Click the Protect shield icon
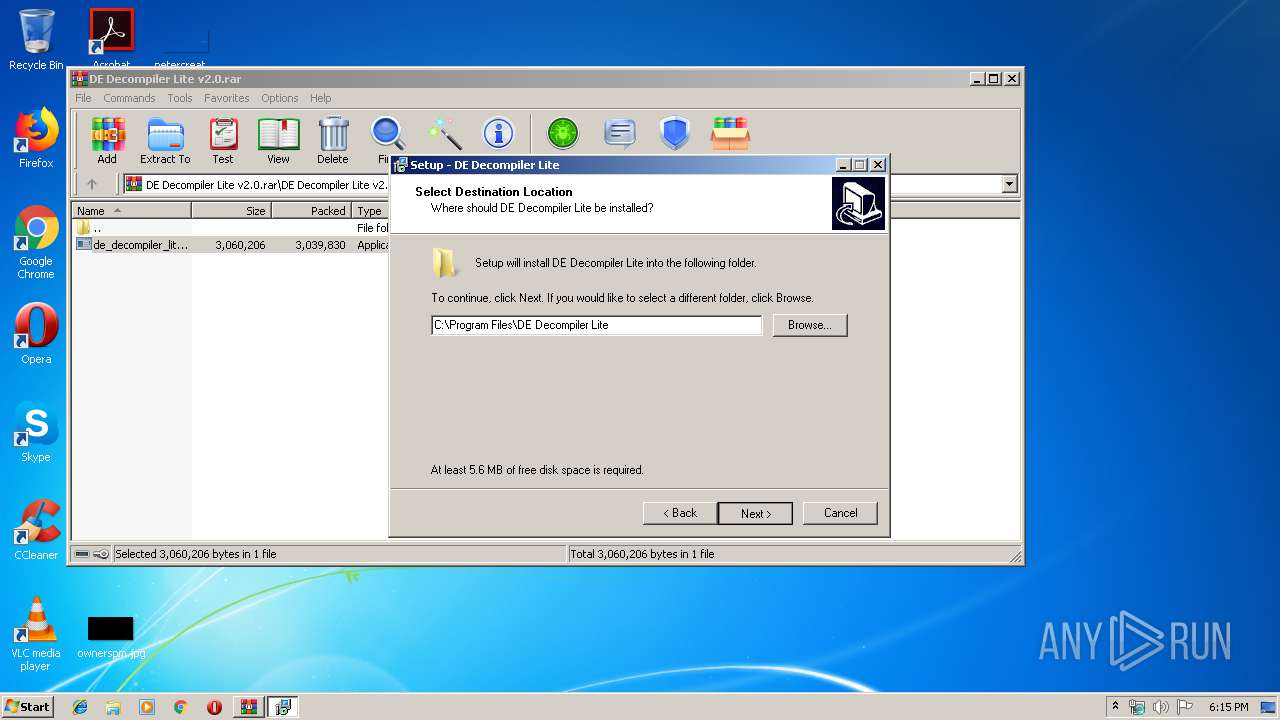This screenshot has width=1280, height=720. pyautogui.click(x=675, y=133)
